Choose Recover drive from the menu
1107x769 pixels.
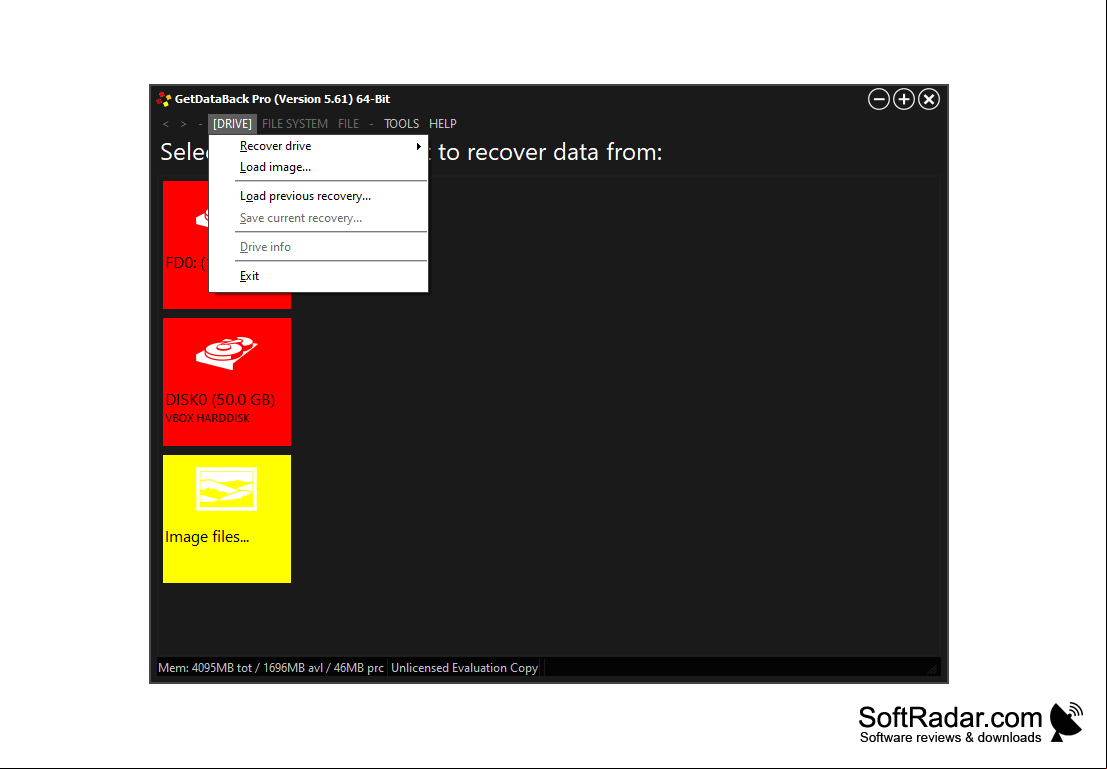pos(318,146)
